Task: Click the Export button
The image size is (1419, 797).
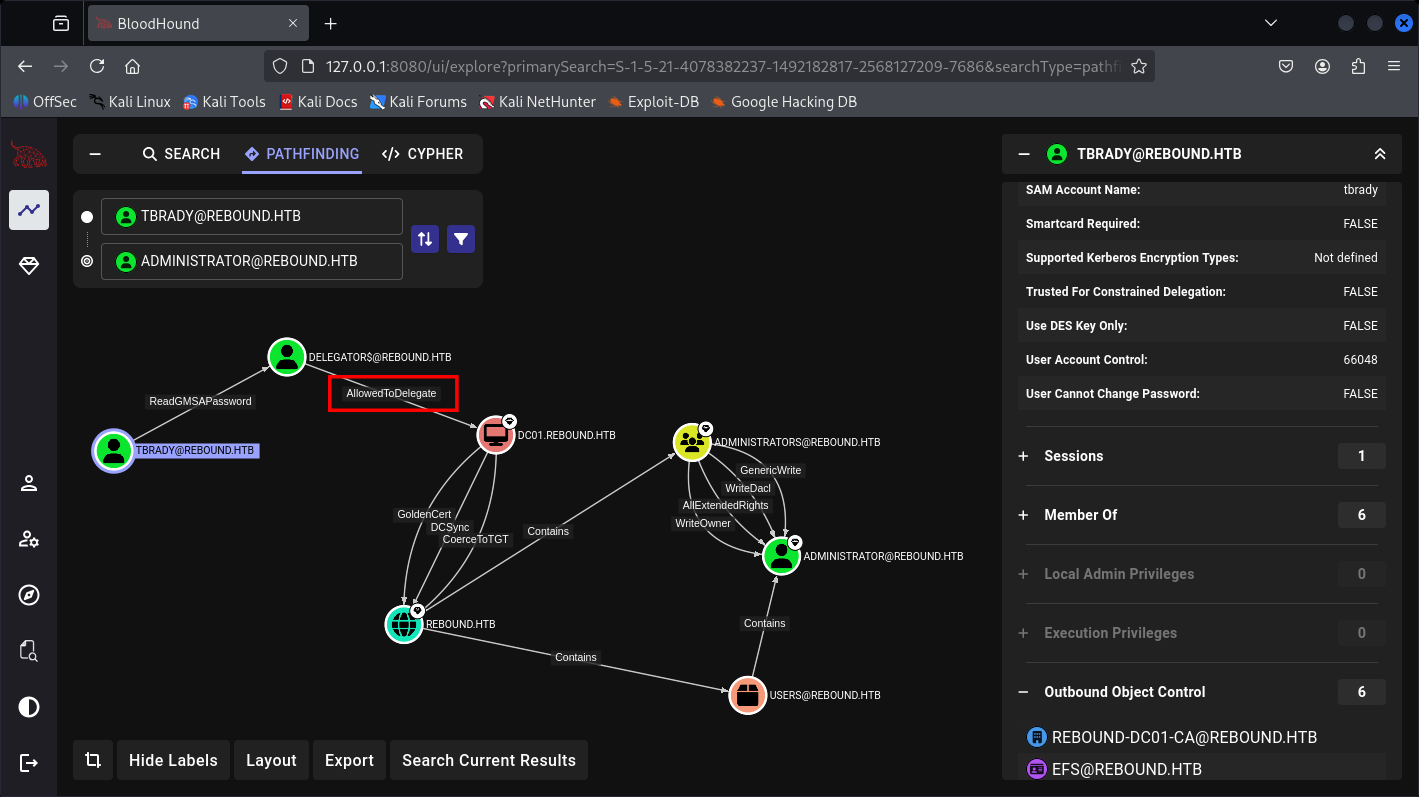Action: click(349, 760)
